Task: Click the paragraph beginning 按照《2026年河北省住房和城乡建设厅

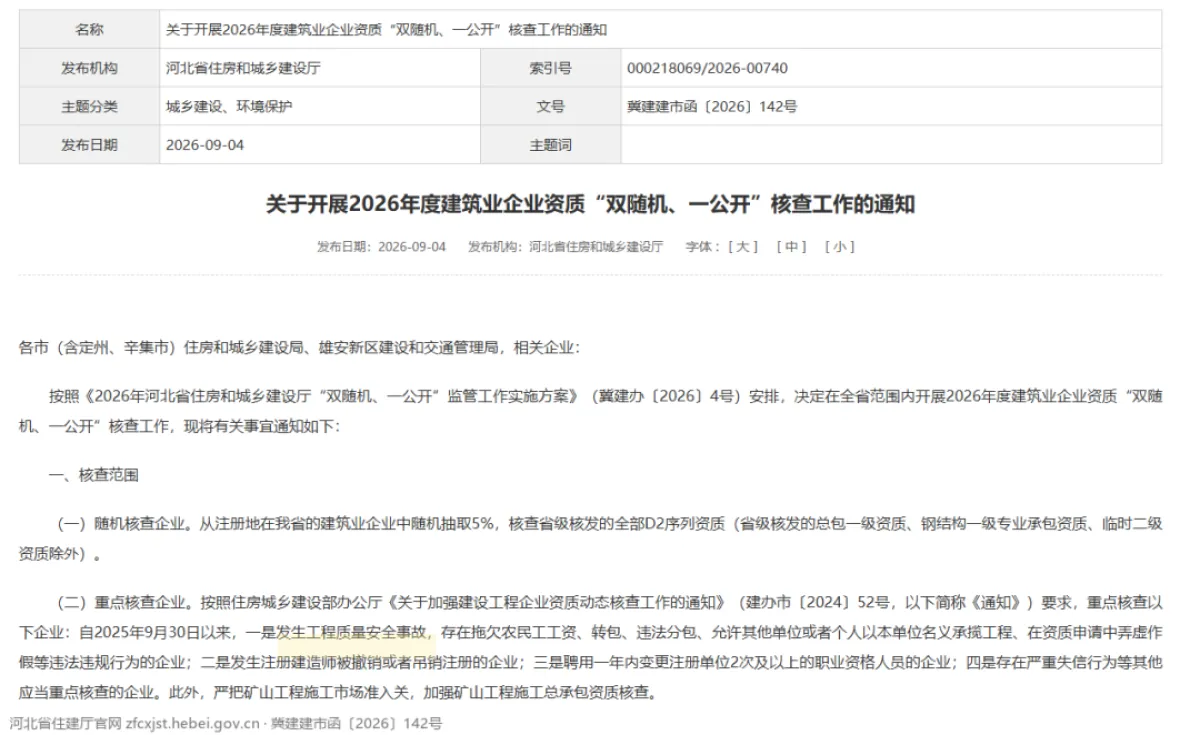Action: click(590, 410)
